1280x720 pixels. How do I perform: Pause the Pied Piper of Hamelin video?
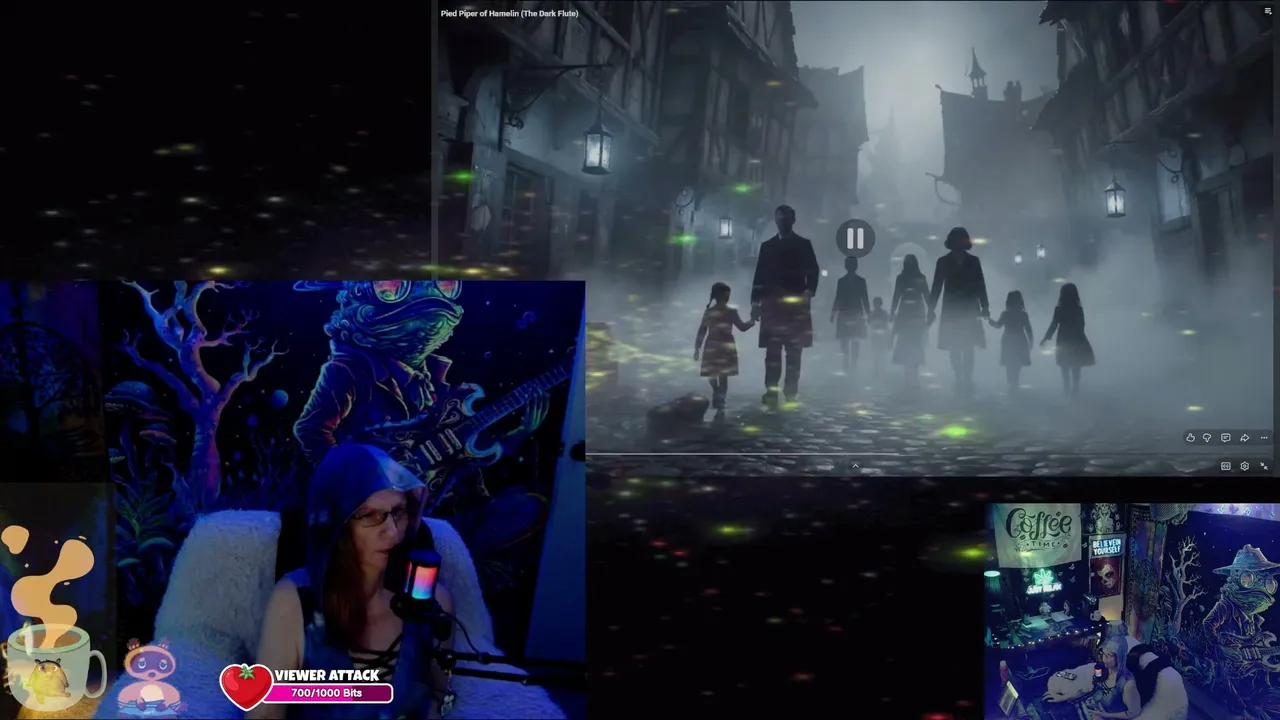tap(855, 238)
